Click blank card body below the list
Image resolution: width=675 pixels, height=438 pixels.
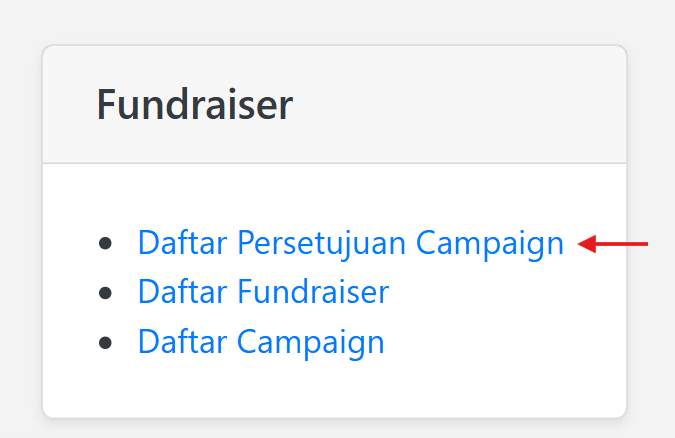pyautogui.click(x=334, y=390)
